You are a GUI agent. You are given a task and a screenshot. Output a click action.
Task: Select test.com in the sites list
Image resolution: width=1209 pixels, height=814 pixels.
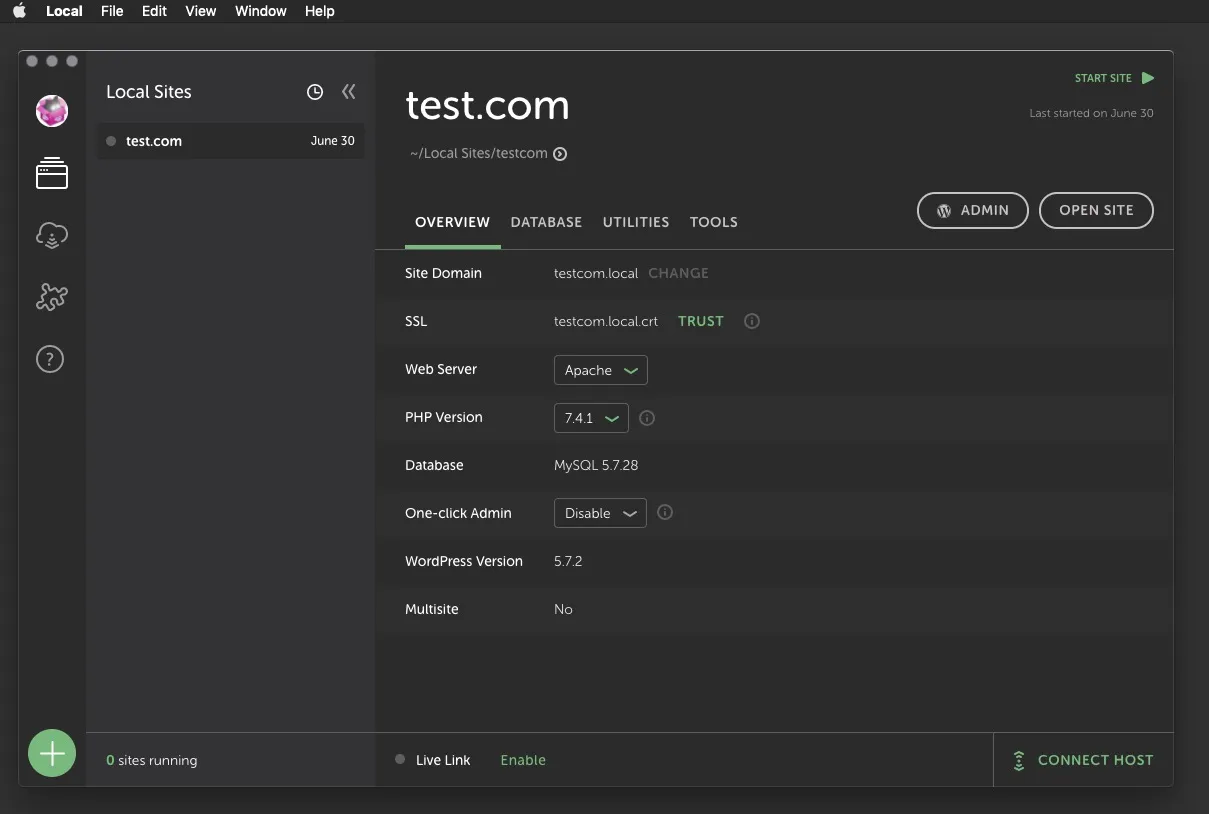pos(230,141)
